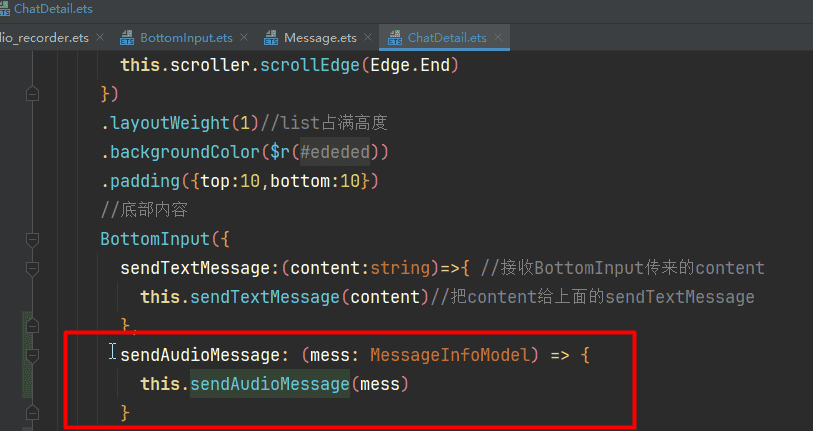Viewport: 813px width, 431px height.
Task: Close the BottomInput.ets tab
Action: tap(244, 37)
